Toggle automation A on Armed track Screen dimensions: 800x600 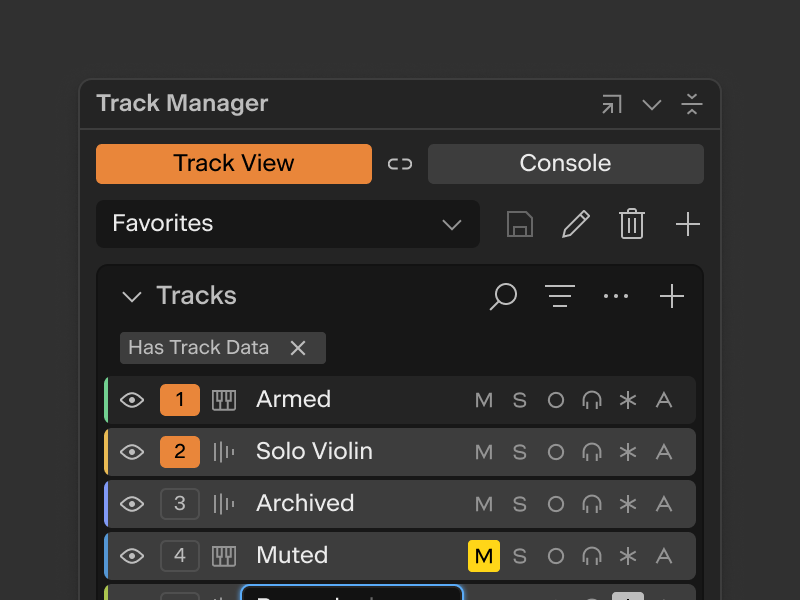[x=664, y=401]
